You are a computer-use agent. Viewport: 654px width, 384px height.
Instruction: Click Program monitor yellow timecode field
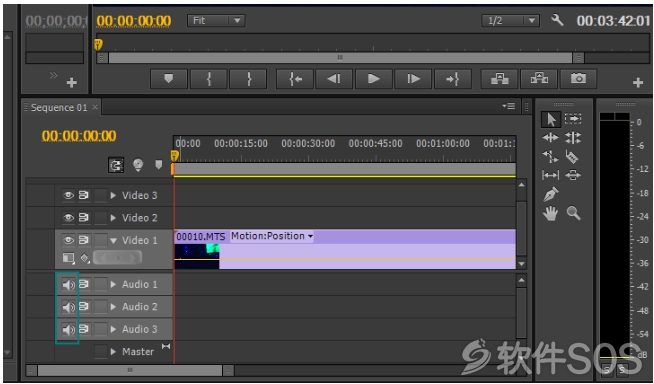(134, 20)
